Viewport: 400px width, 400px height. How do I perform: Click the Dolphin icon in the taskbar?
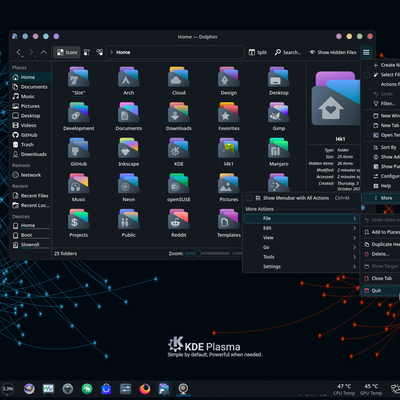(x=164, y=389)
